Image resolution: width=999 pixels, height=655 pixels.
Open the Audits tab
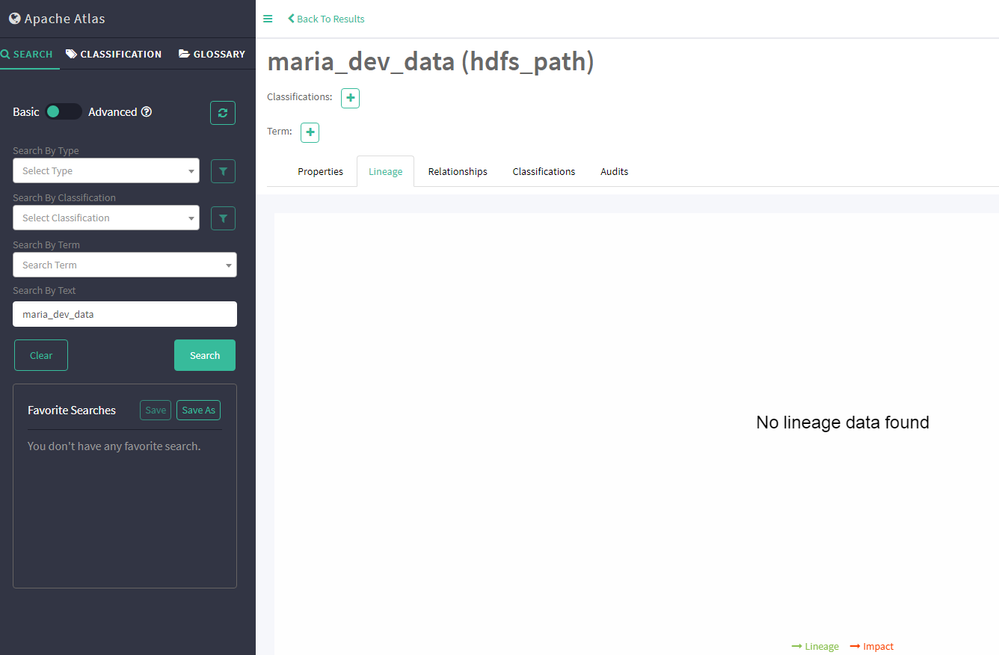click(614, 171)
